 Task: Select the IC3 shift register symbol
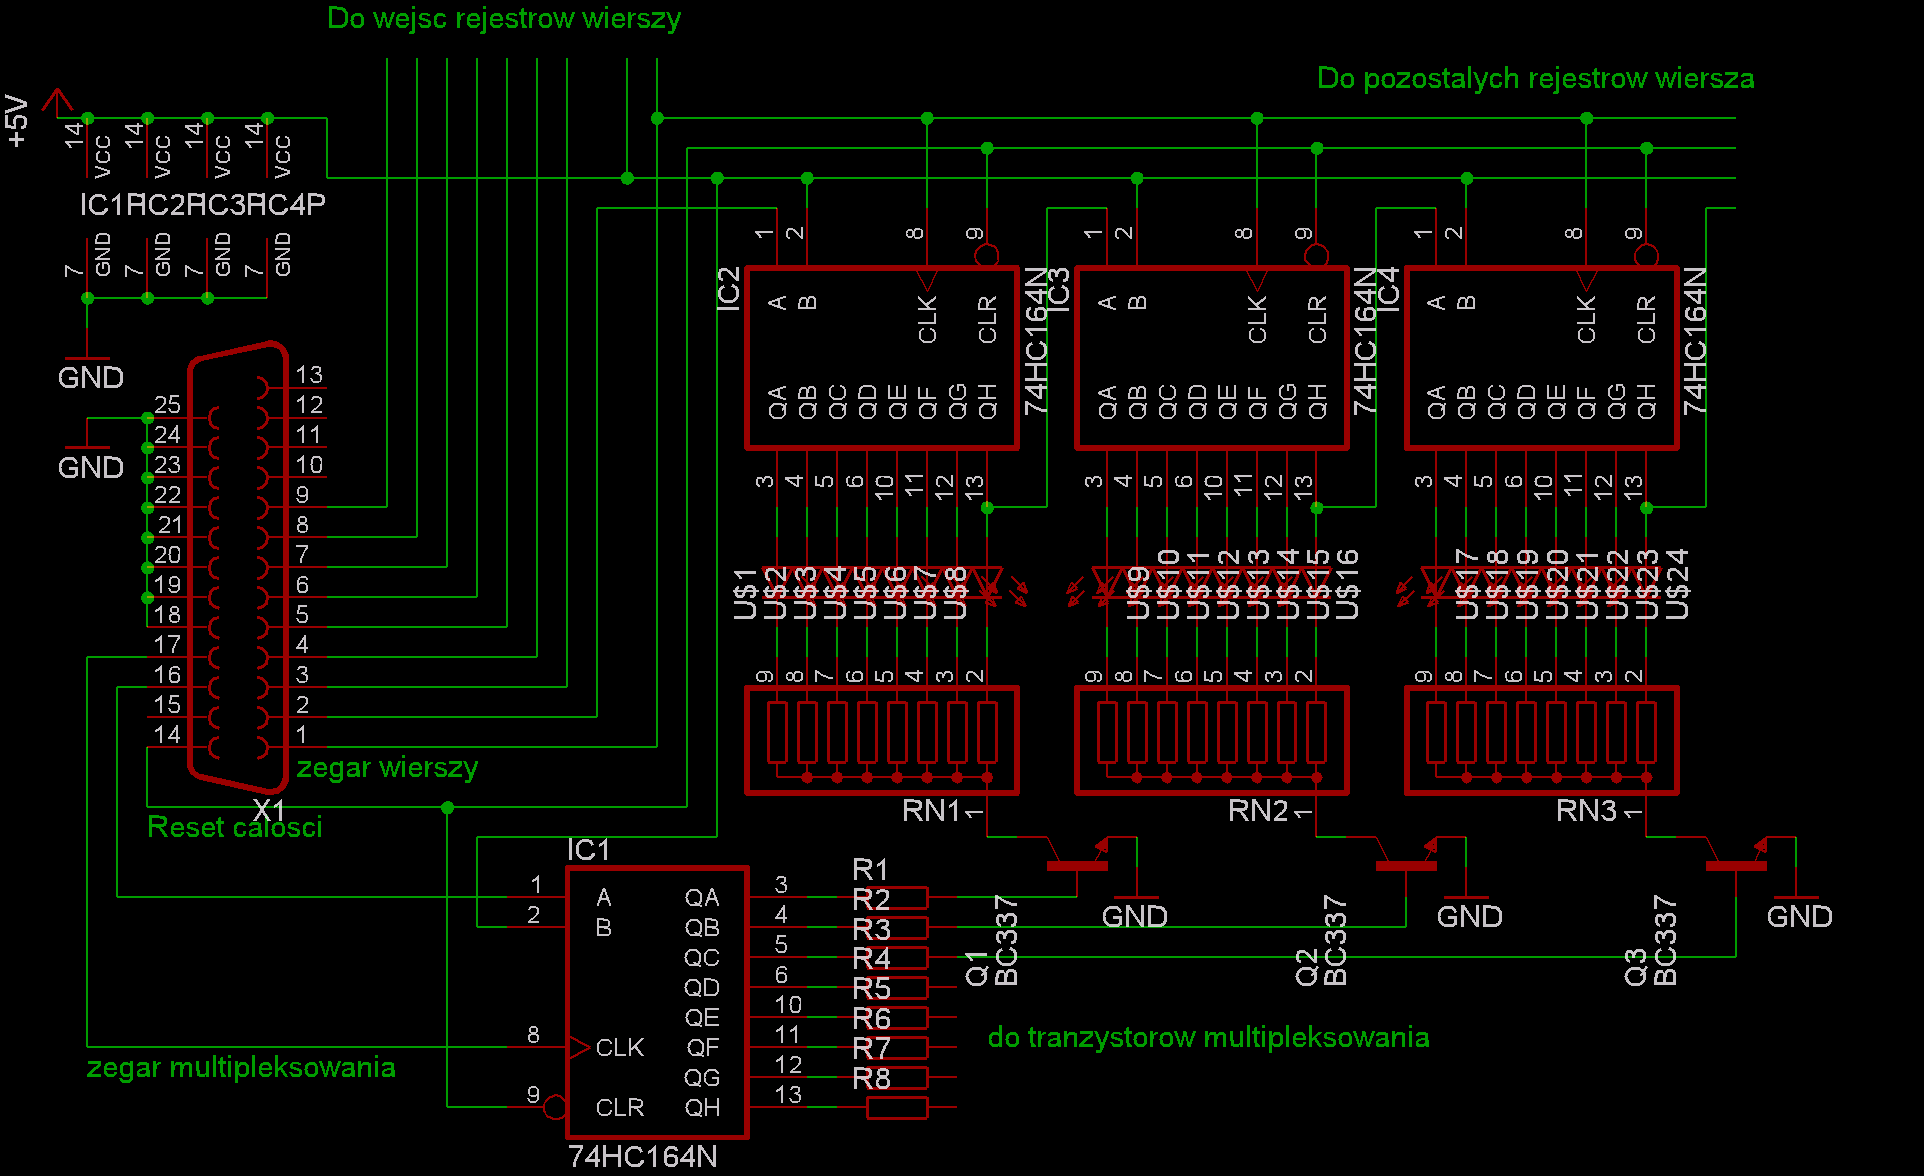coord(1211,358)
